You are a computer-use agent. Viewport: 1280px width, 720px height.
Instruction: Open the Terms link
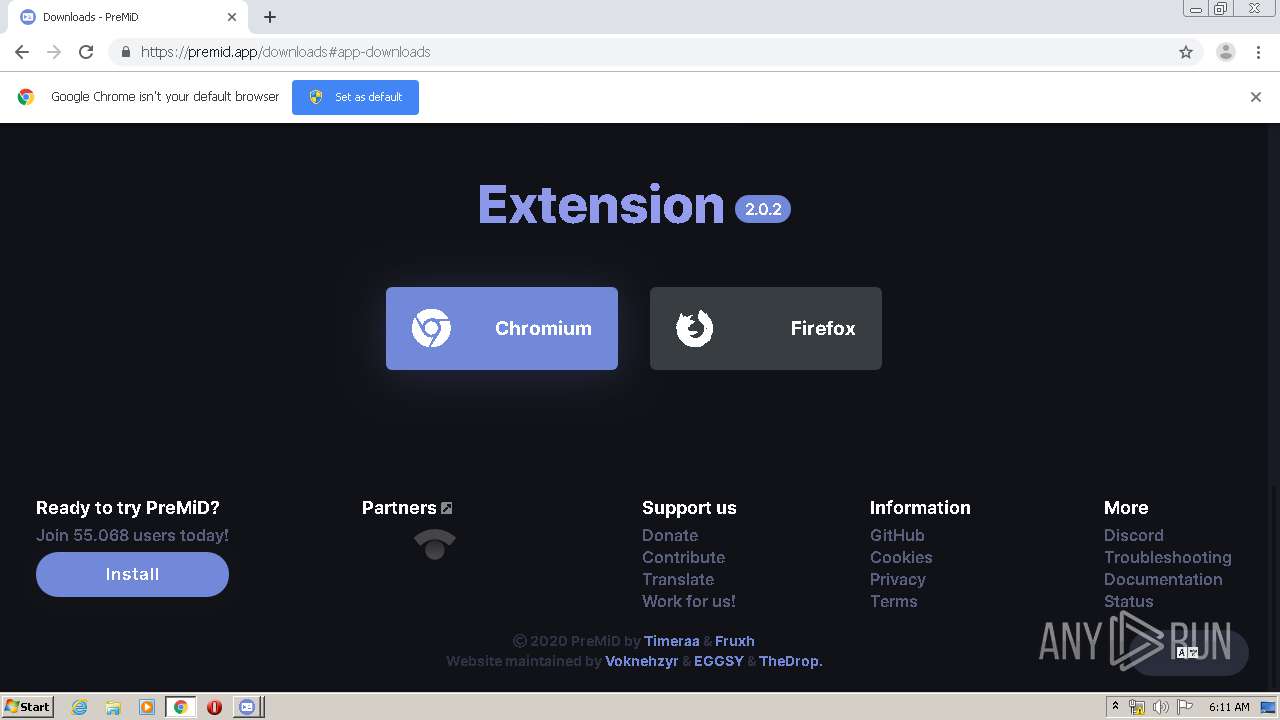pos(893,601)
